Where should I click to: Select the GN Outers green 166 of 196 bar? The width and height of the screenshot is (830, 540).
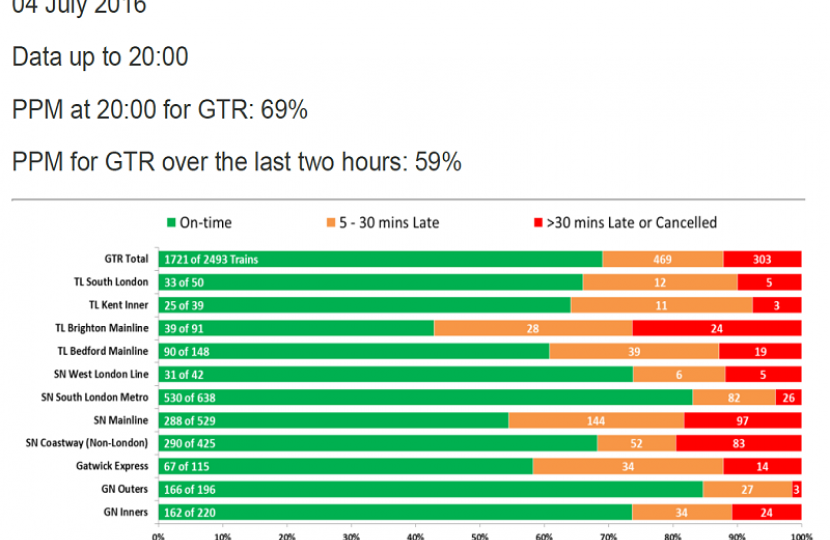click(x=430, y=489)
